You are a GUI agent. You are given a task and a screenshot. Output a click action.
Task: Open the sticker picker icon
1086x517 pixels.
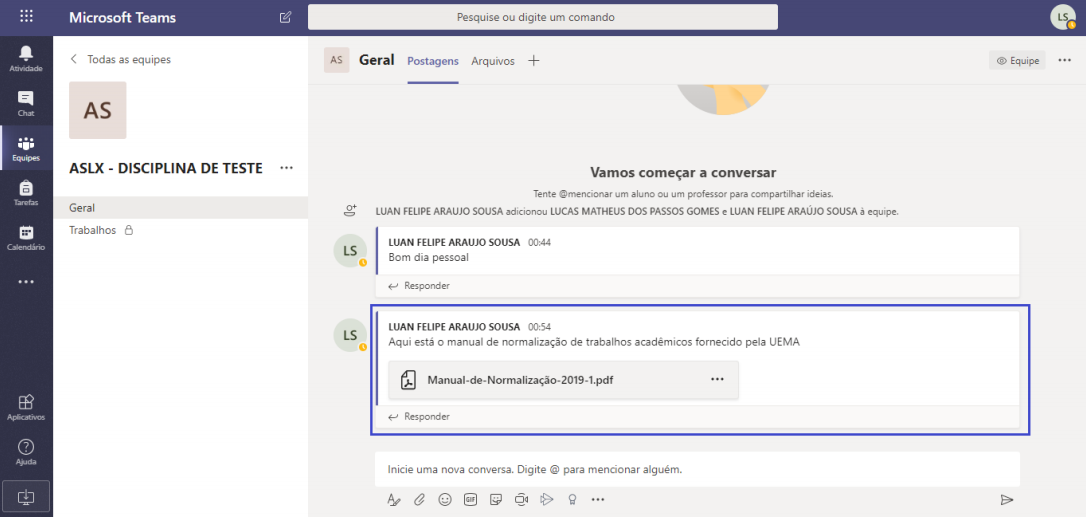[x=496, y=499]
